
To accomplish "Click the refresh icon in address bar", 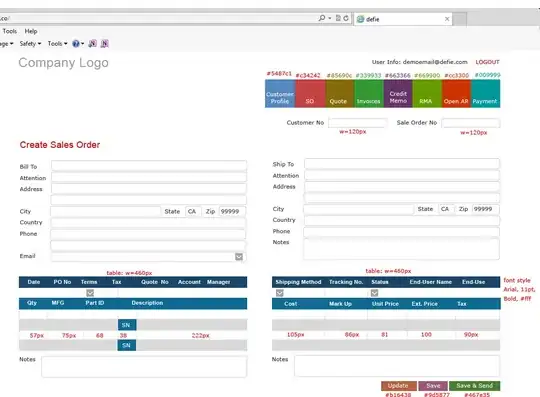I will click(346, 18).
